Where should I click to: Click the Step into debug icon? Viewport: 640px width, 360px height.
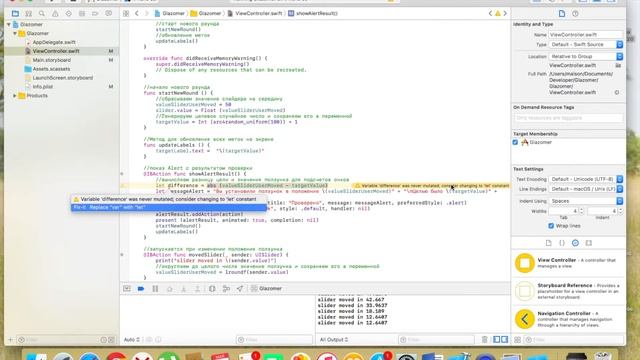pyautogui.click(x=183, y=289)
